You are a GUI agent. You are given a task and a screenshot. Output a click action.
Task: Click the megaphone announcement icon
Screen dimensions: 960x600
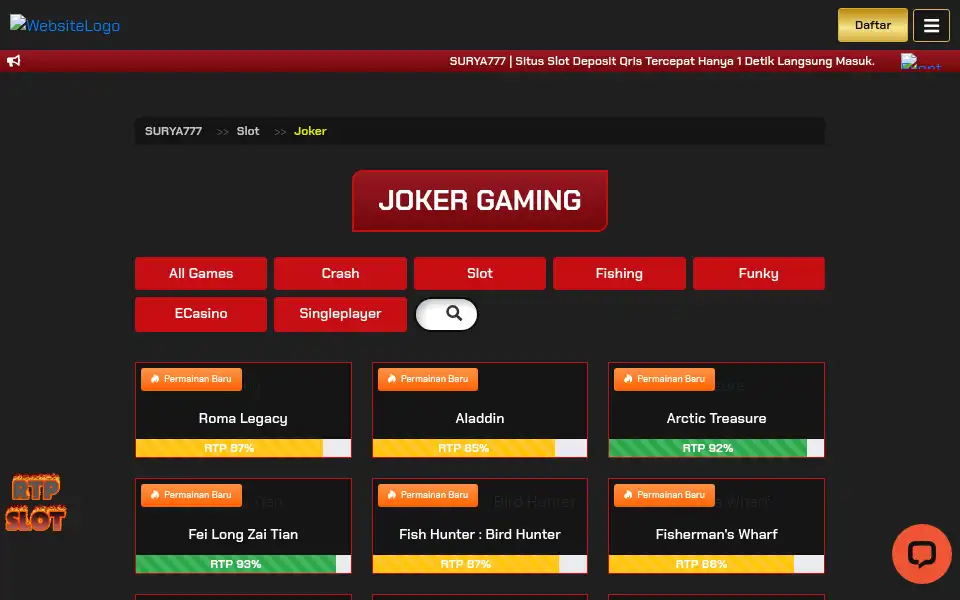pos(13,61)
